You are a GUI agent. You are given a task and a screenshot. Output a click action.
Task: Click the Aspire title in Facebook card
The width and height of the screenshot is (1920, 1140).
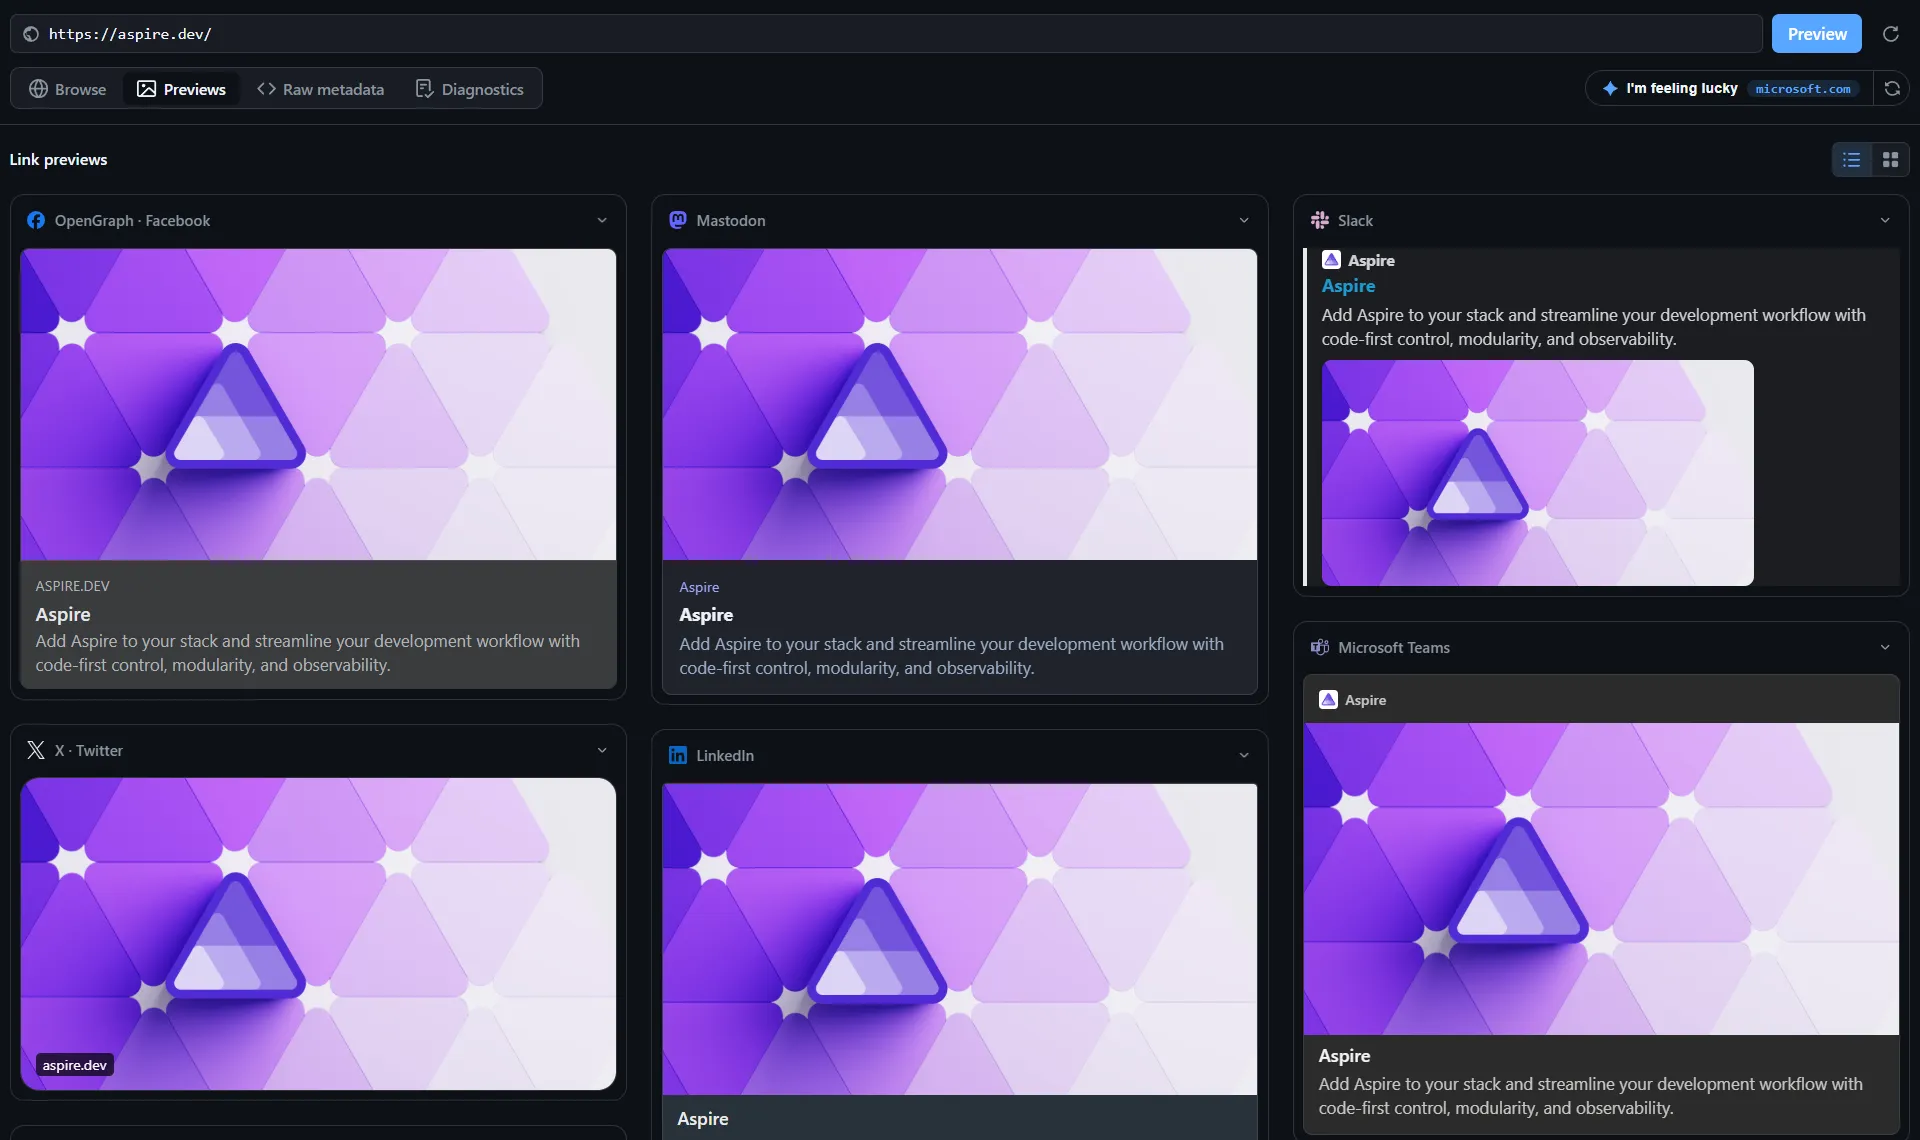(x=63, y=614)
